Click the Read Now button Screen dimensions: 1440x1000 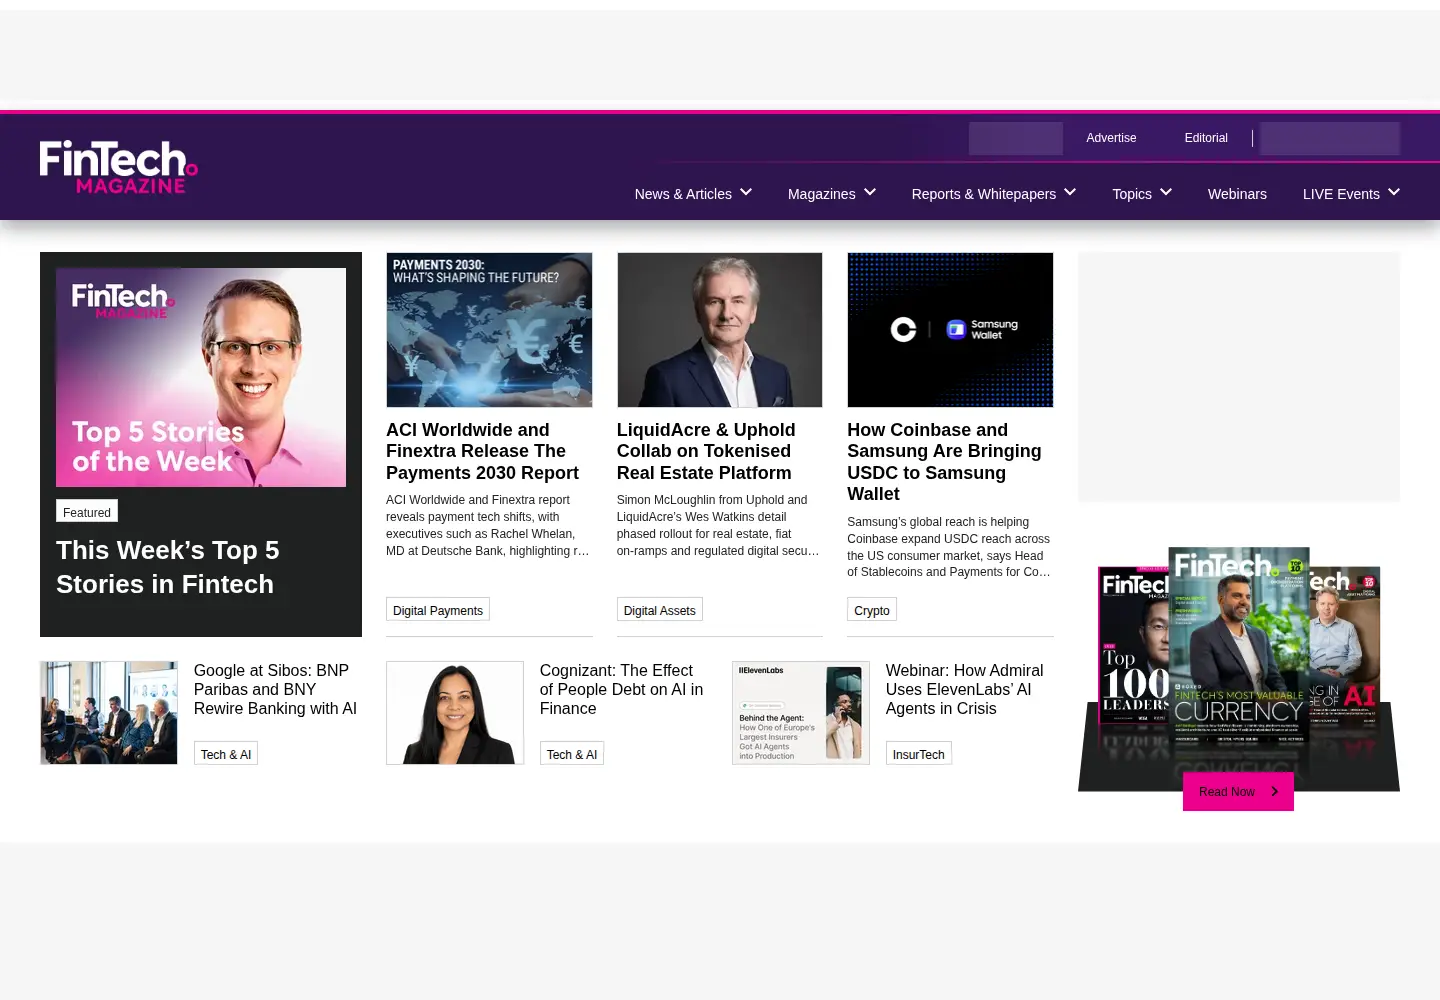pyautogui.click(x=1238, y=791)
